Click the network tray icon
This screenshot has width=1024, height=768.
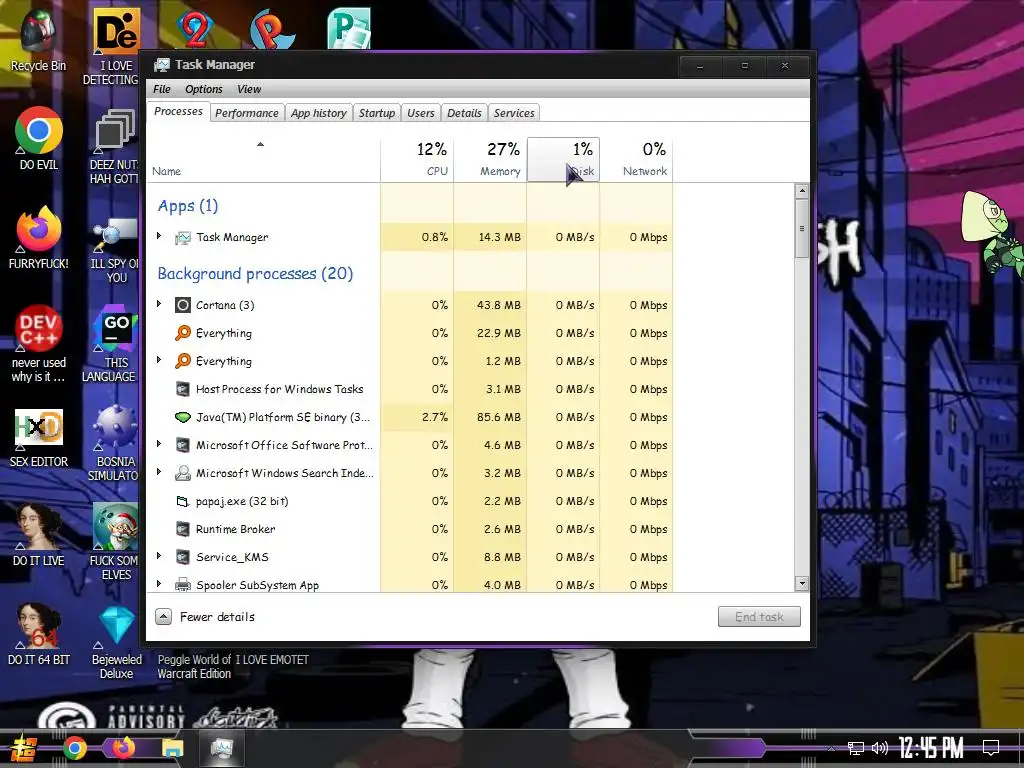click(856, 748)
